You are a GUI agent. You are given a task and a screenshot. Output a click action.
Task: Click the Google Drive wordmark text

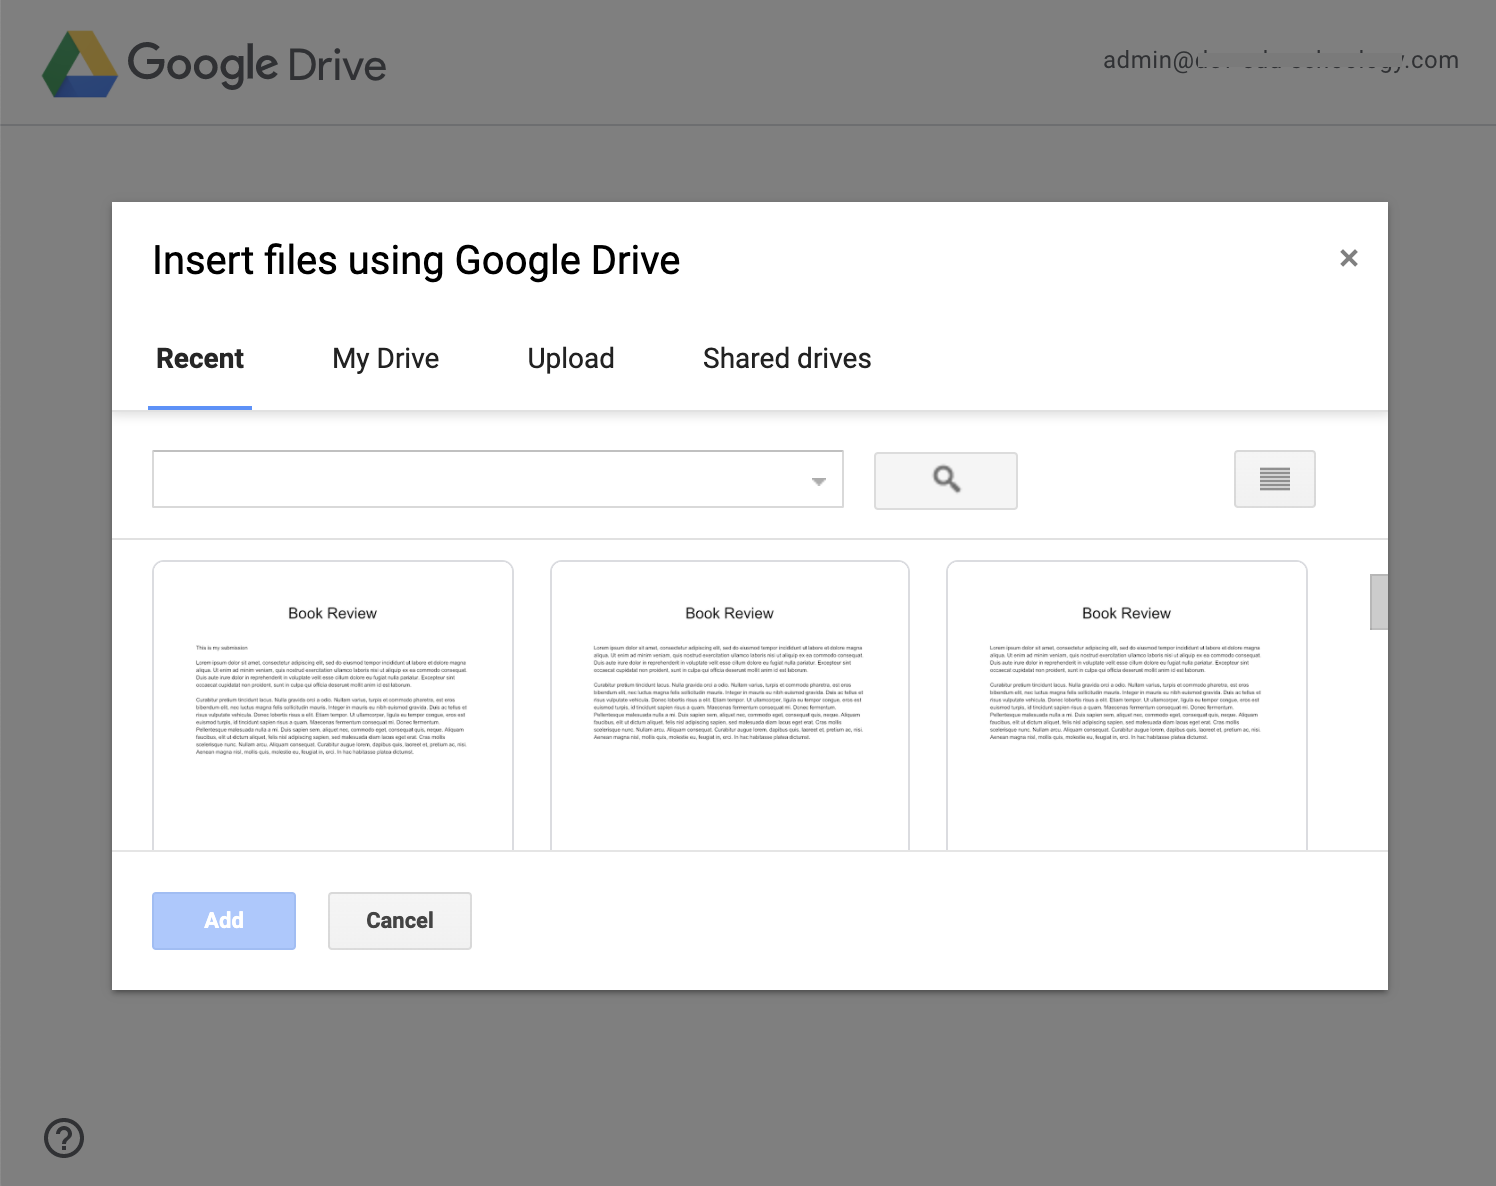(x=257, y=65)
